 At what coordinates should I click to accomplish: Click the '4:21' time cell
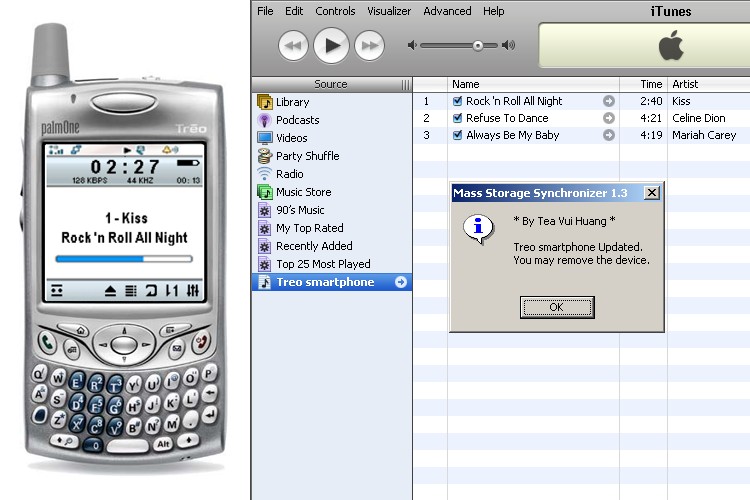(x=651, y=118)
